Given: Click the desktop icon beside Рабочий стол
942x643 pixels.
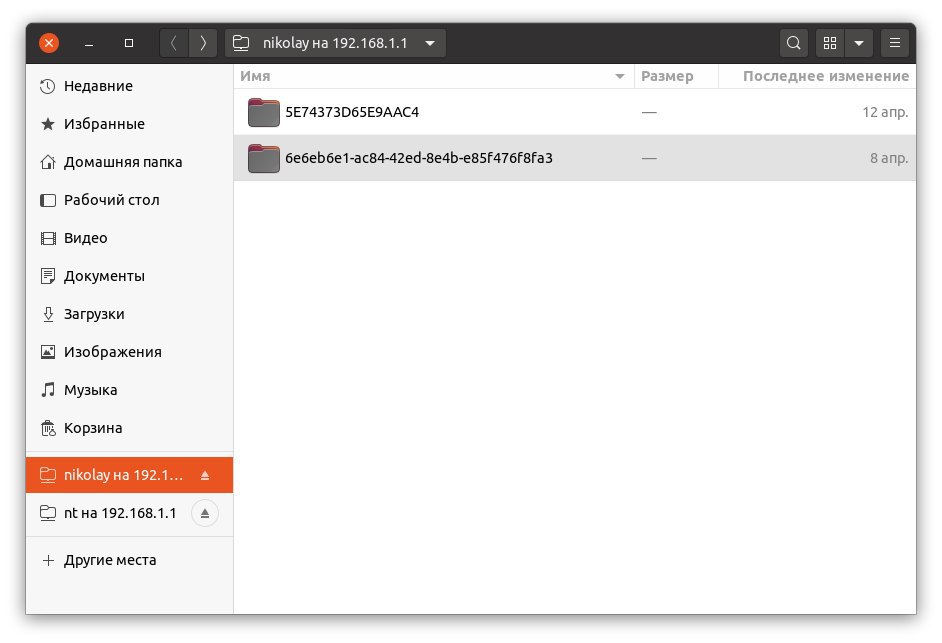Looking at the screenshot, I should [x=47, y=200].
